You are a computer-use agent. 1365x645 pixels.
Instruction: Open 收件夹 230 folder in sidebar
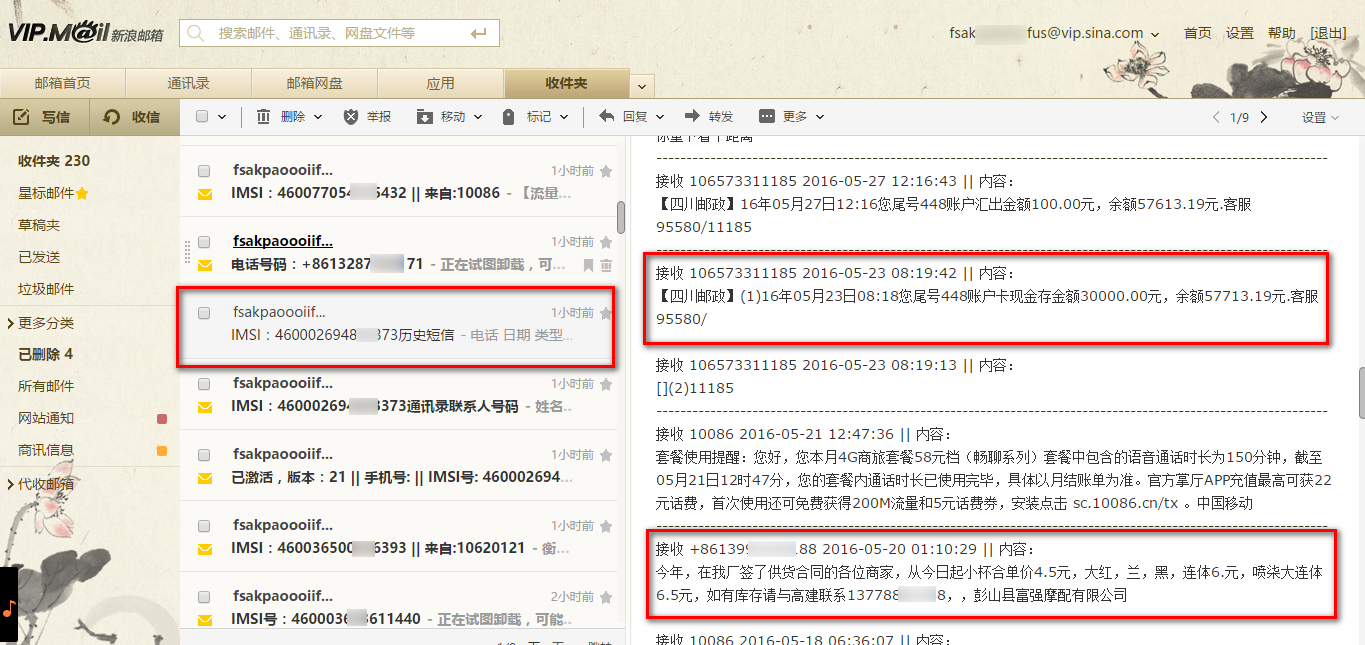click(54, 161)
